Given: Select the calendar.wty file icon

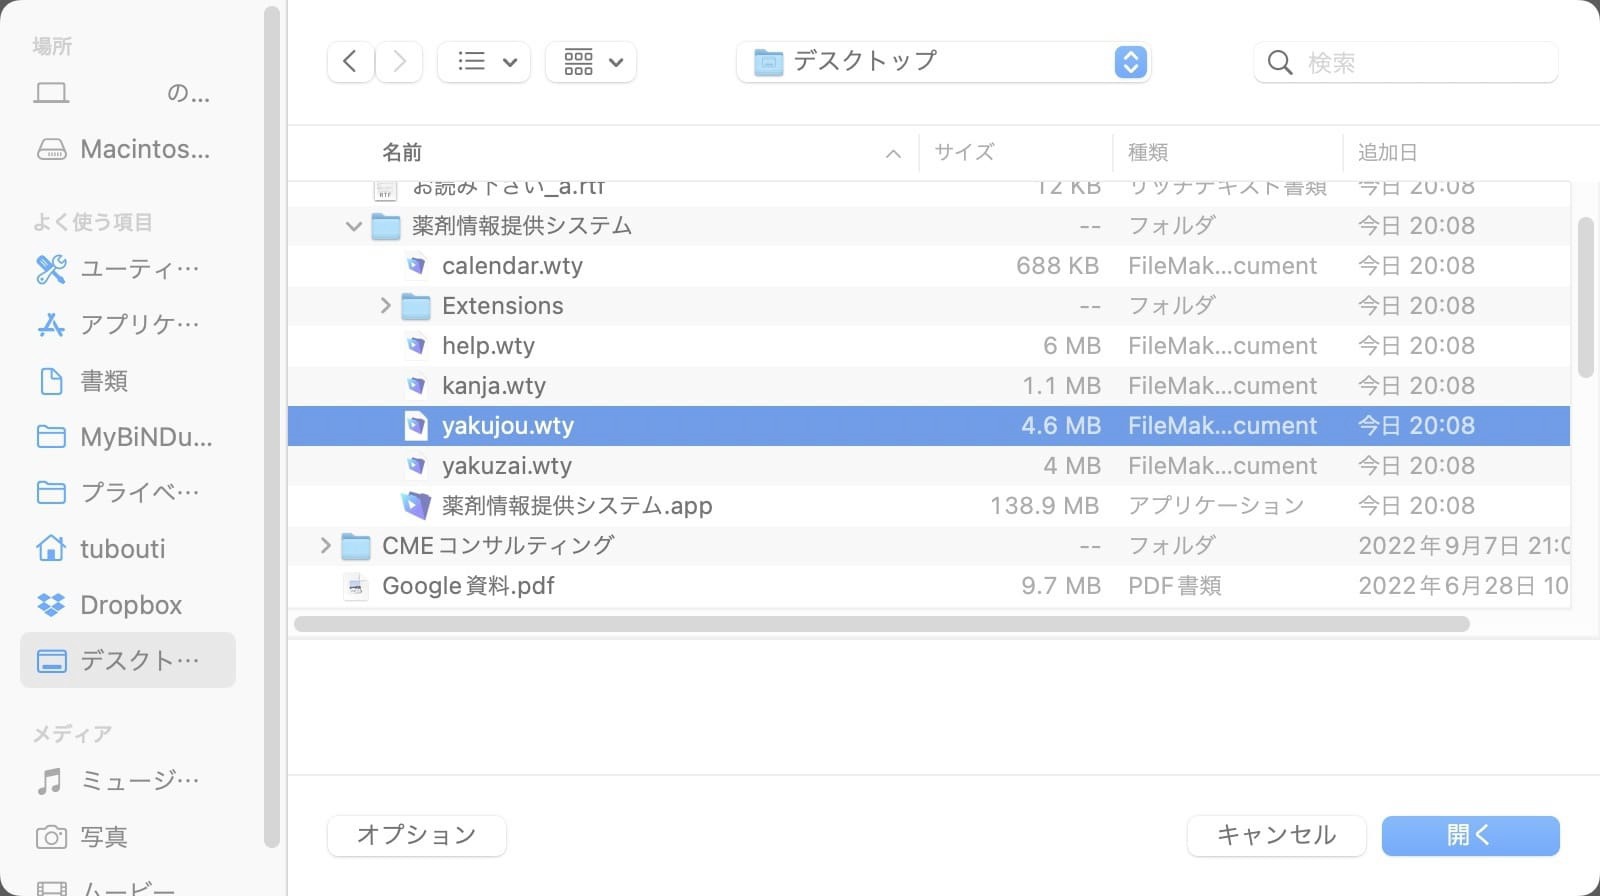Looking at the screenshot, I should [x=416, y=266].
